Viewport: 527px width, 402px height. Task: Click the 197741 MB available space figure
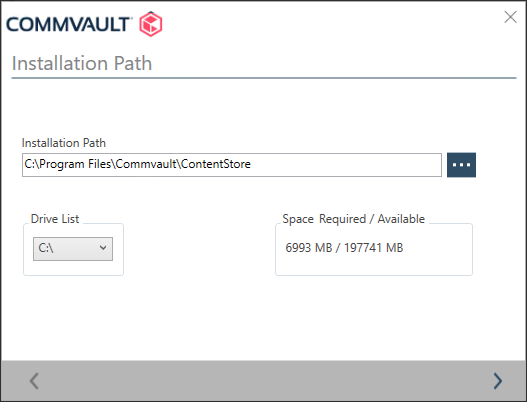[x=373, y=248]
